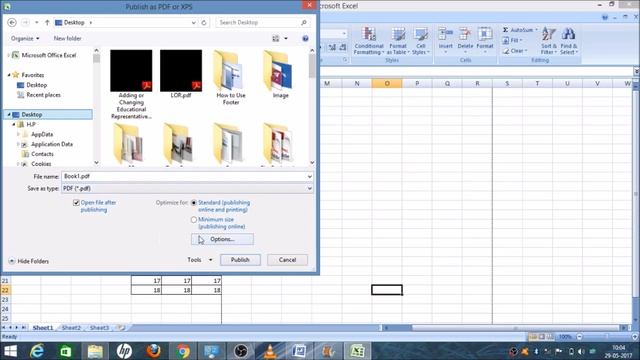640x360 pixels.
Task: Refresh the Desktop folder listing
Action: click(x=204, y=22)
